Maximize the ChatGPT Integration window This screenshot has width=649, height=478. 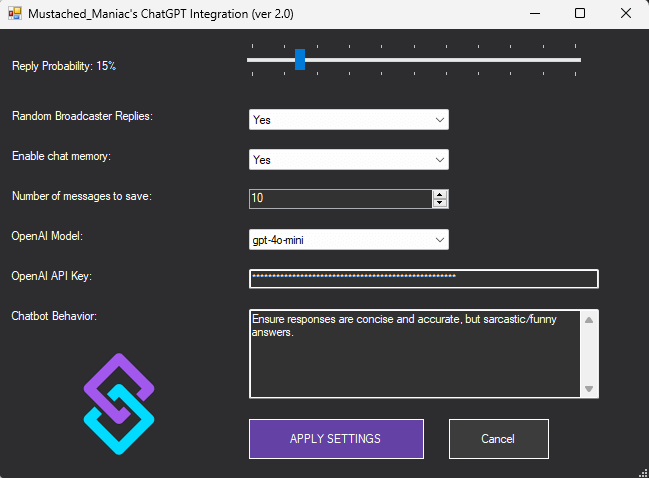point(580,15)
